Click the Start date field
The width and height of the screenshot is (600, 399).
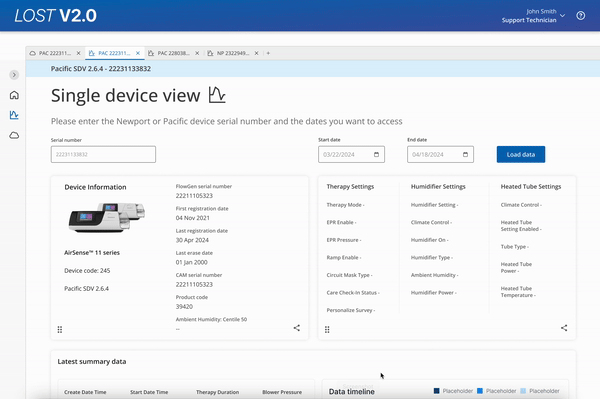pos(351,154)
